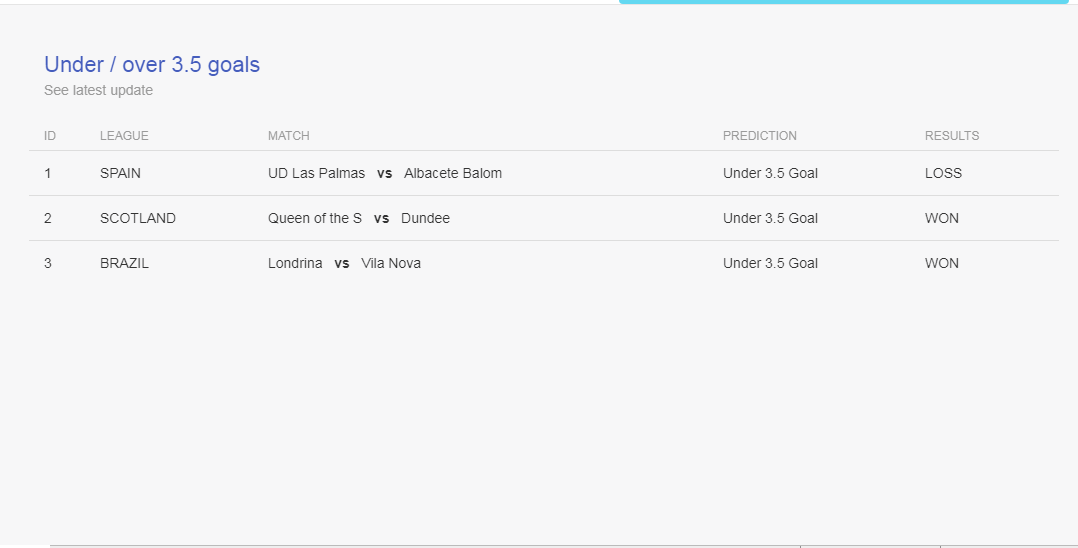Image resolution: width=1078 pixels, height=548 pixels.
Task: Click Under 3.5 Goal prediction for Brazil
Action: point(770,263)
